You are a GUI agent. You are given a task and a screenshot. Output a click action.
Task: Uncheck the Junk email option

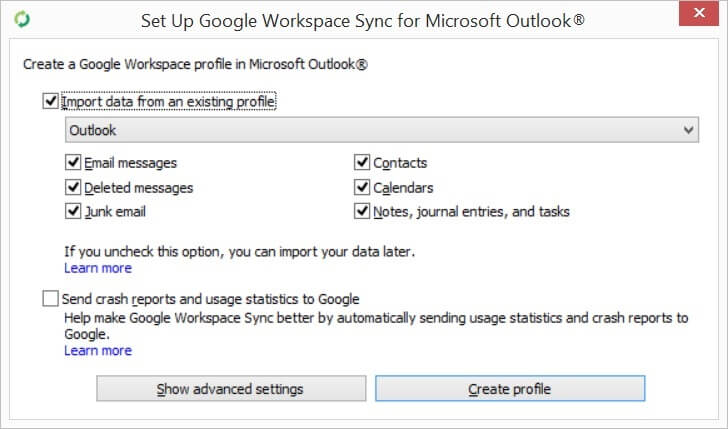coord(73,211)
